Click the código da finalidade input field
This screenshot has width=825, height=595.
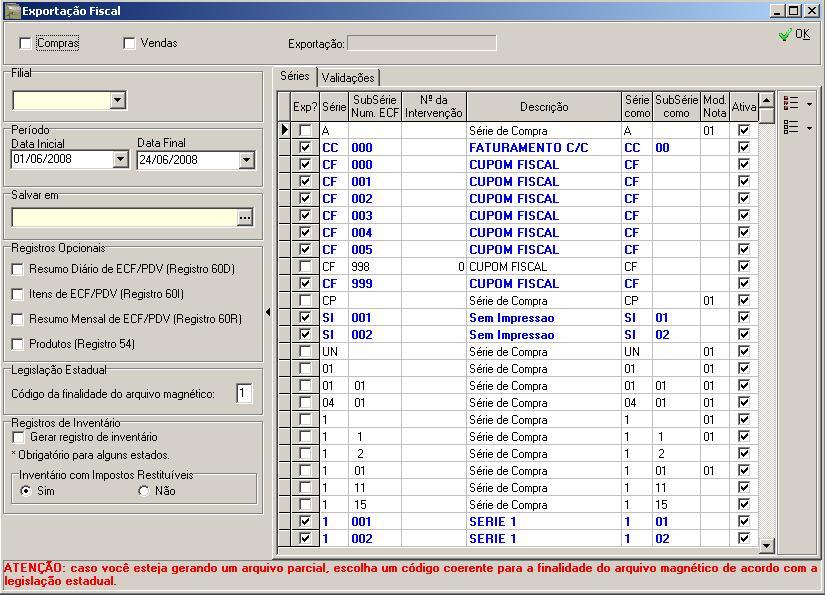(x=243, y=394)
